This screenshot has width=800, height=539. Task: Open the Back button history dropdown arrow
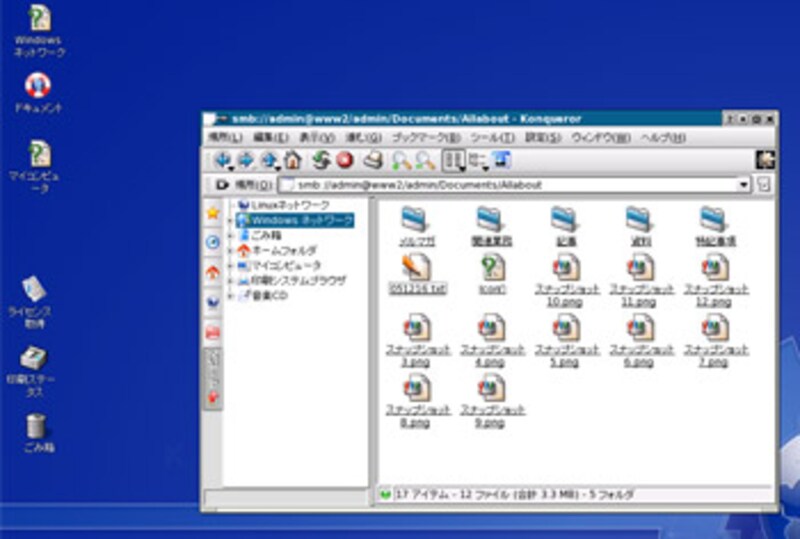tap(232, 168)
